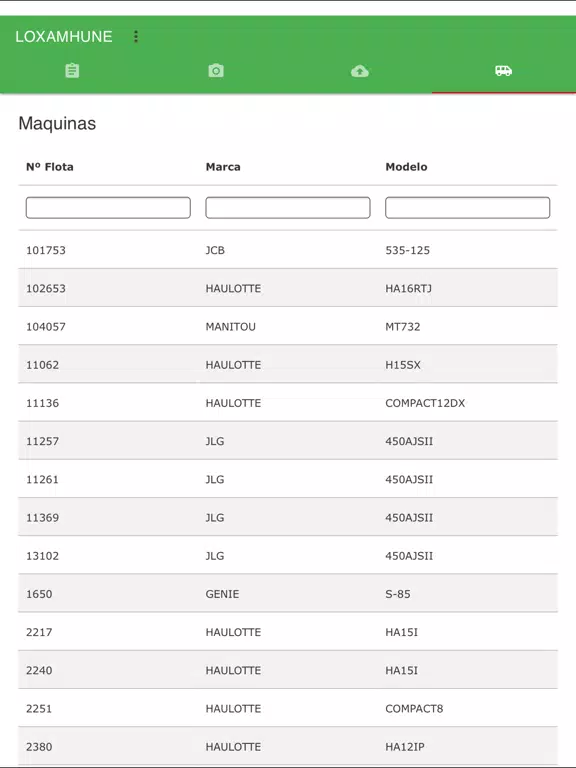576x768 pixels.
Task: Focus the Modelo filter field
Action: point(468,208)
